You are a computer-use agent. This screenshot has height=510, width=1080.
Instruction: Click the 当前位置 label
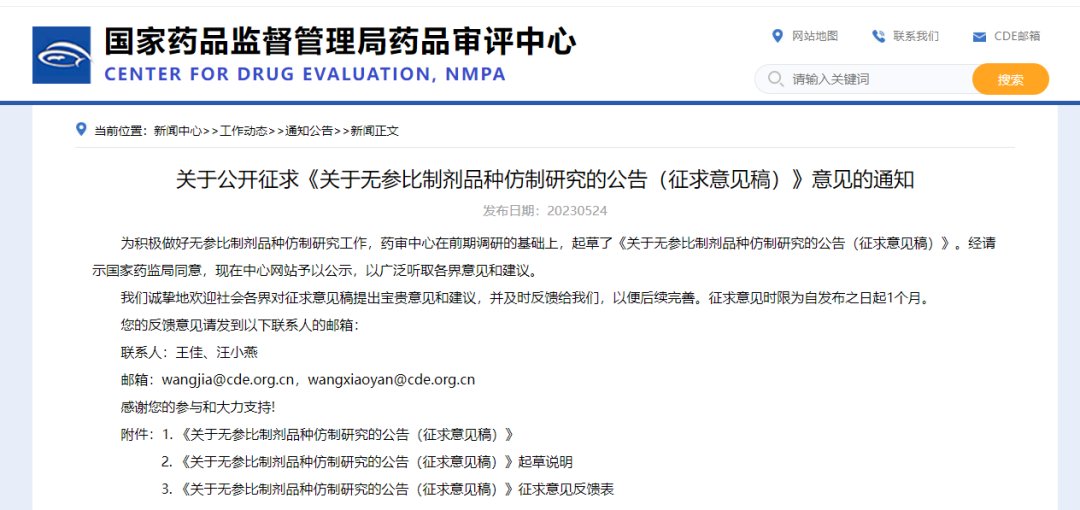(121, 130)
